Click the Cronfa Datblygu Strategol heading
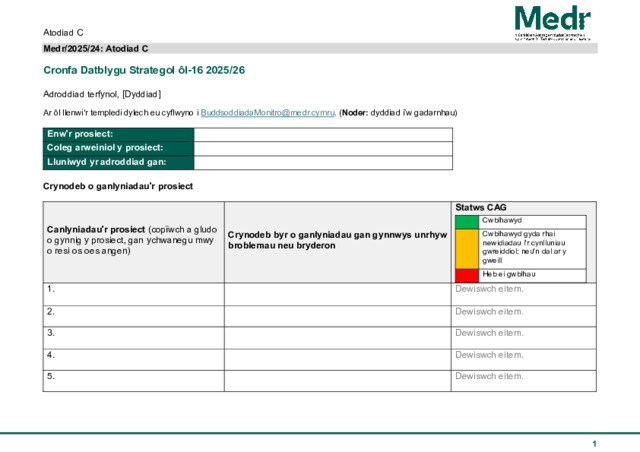The image size is (640, 452). point(144,71)
